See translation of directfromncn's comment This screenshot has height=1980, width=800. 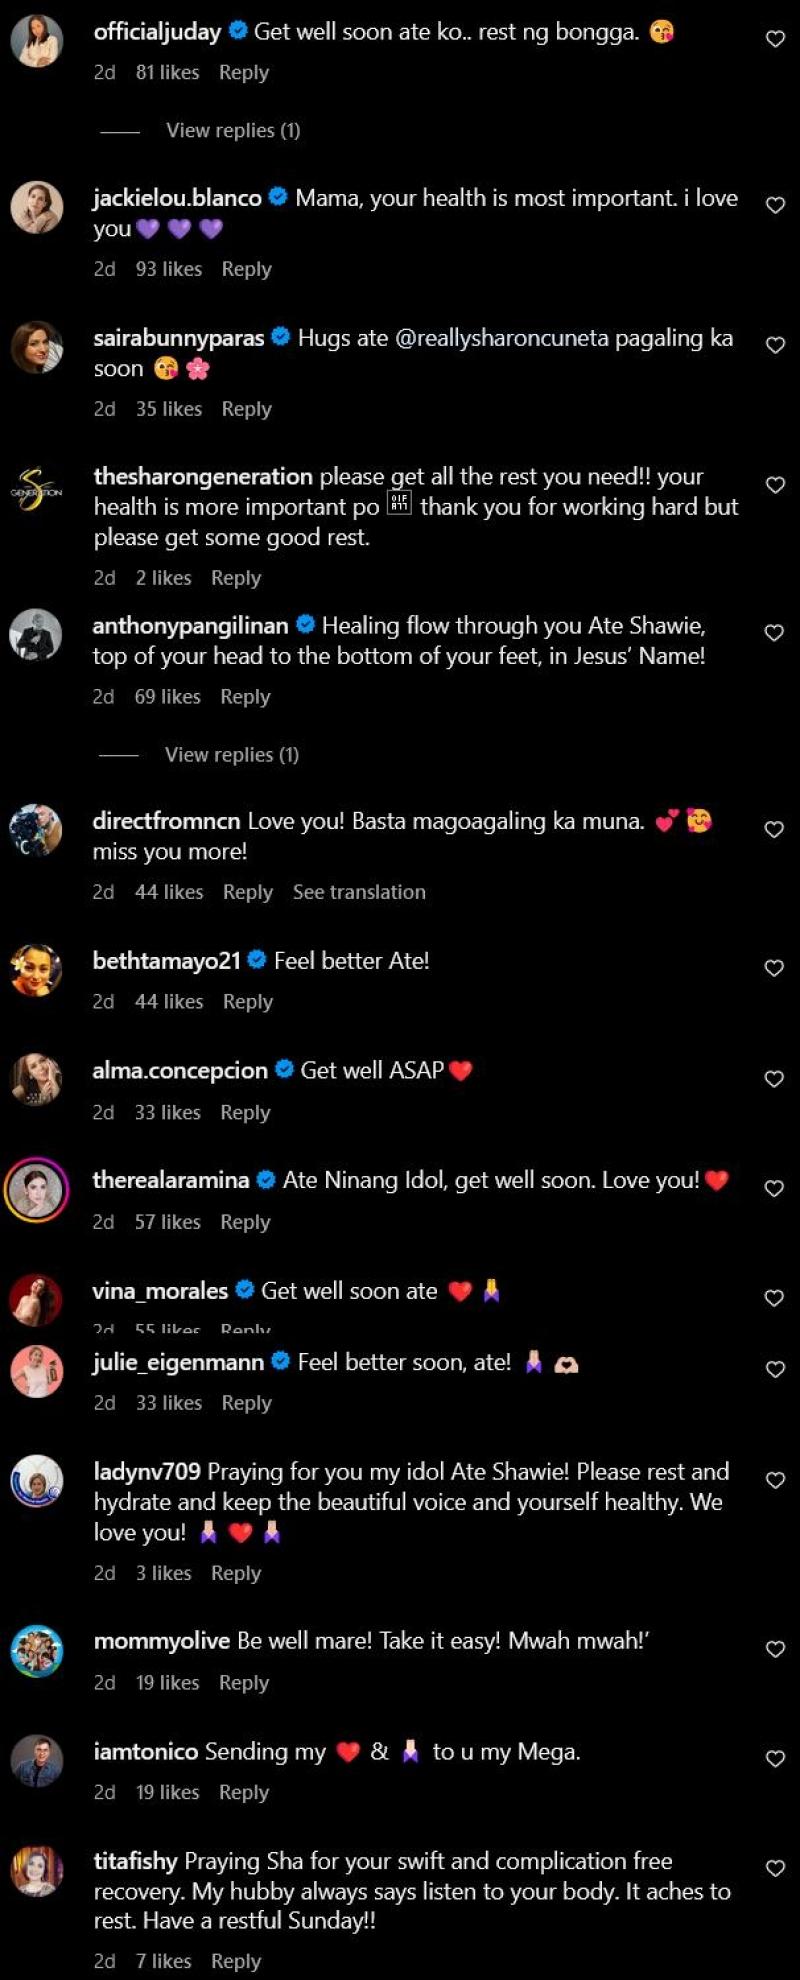pyautogui.click(x=359, y=892)
